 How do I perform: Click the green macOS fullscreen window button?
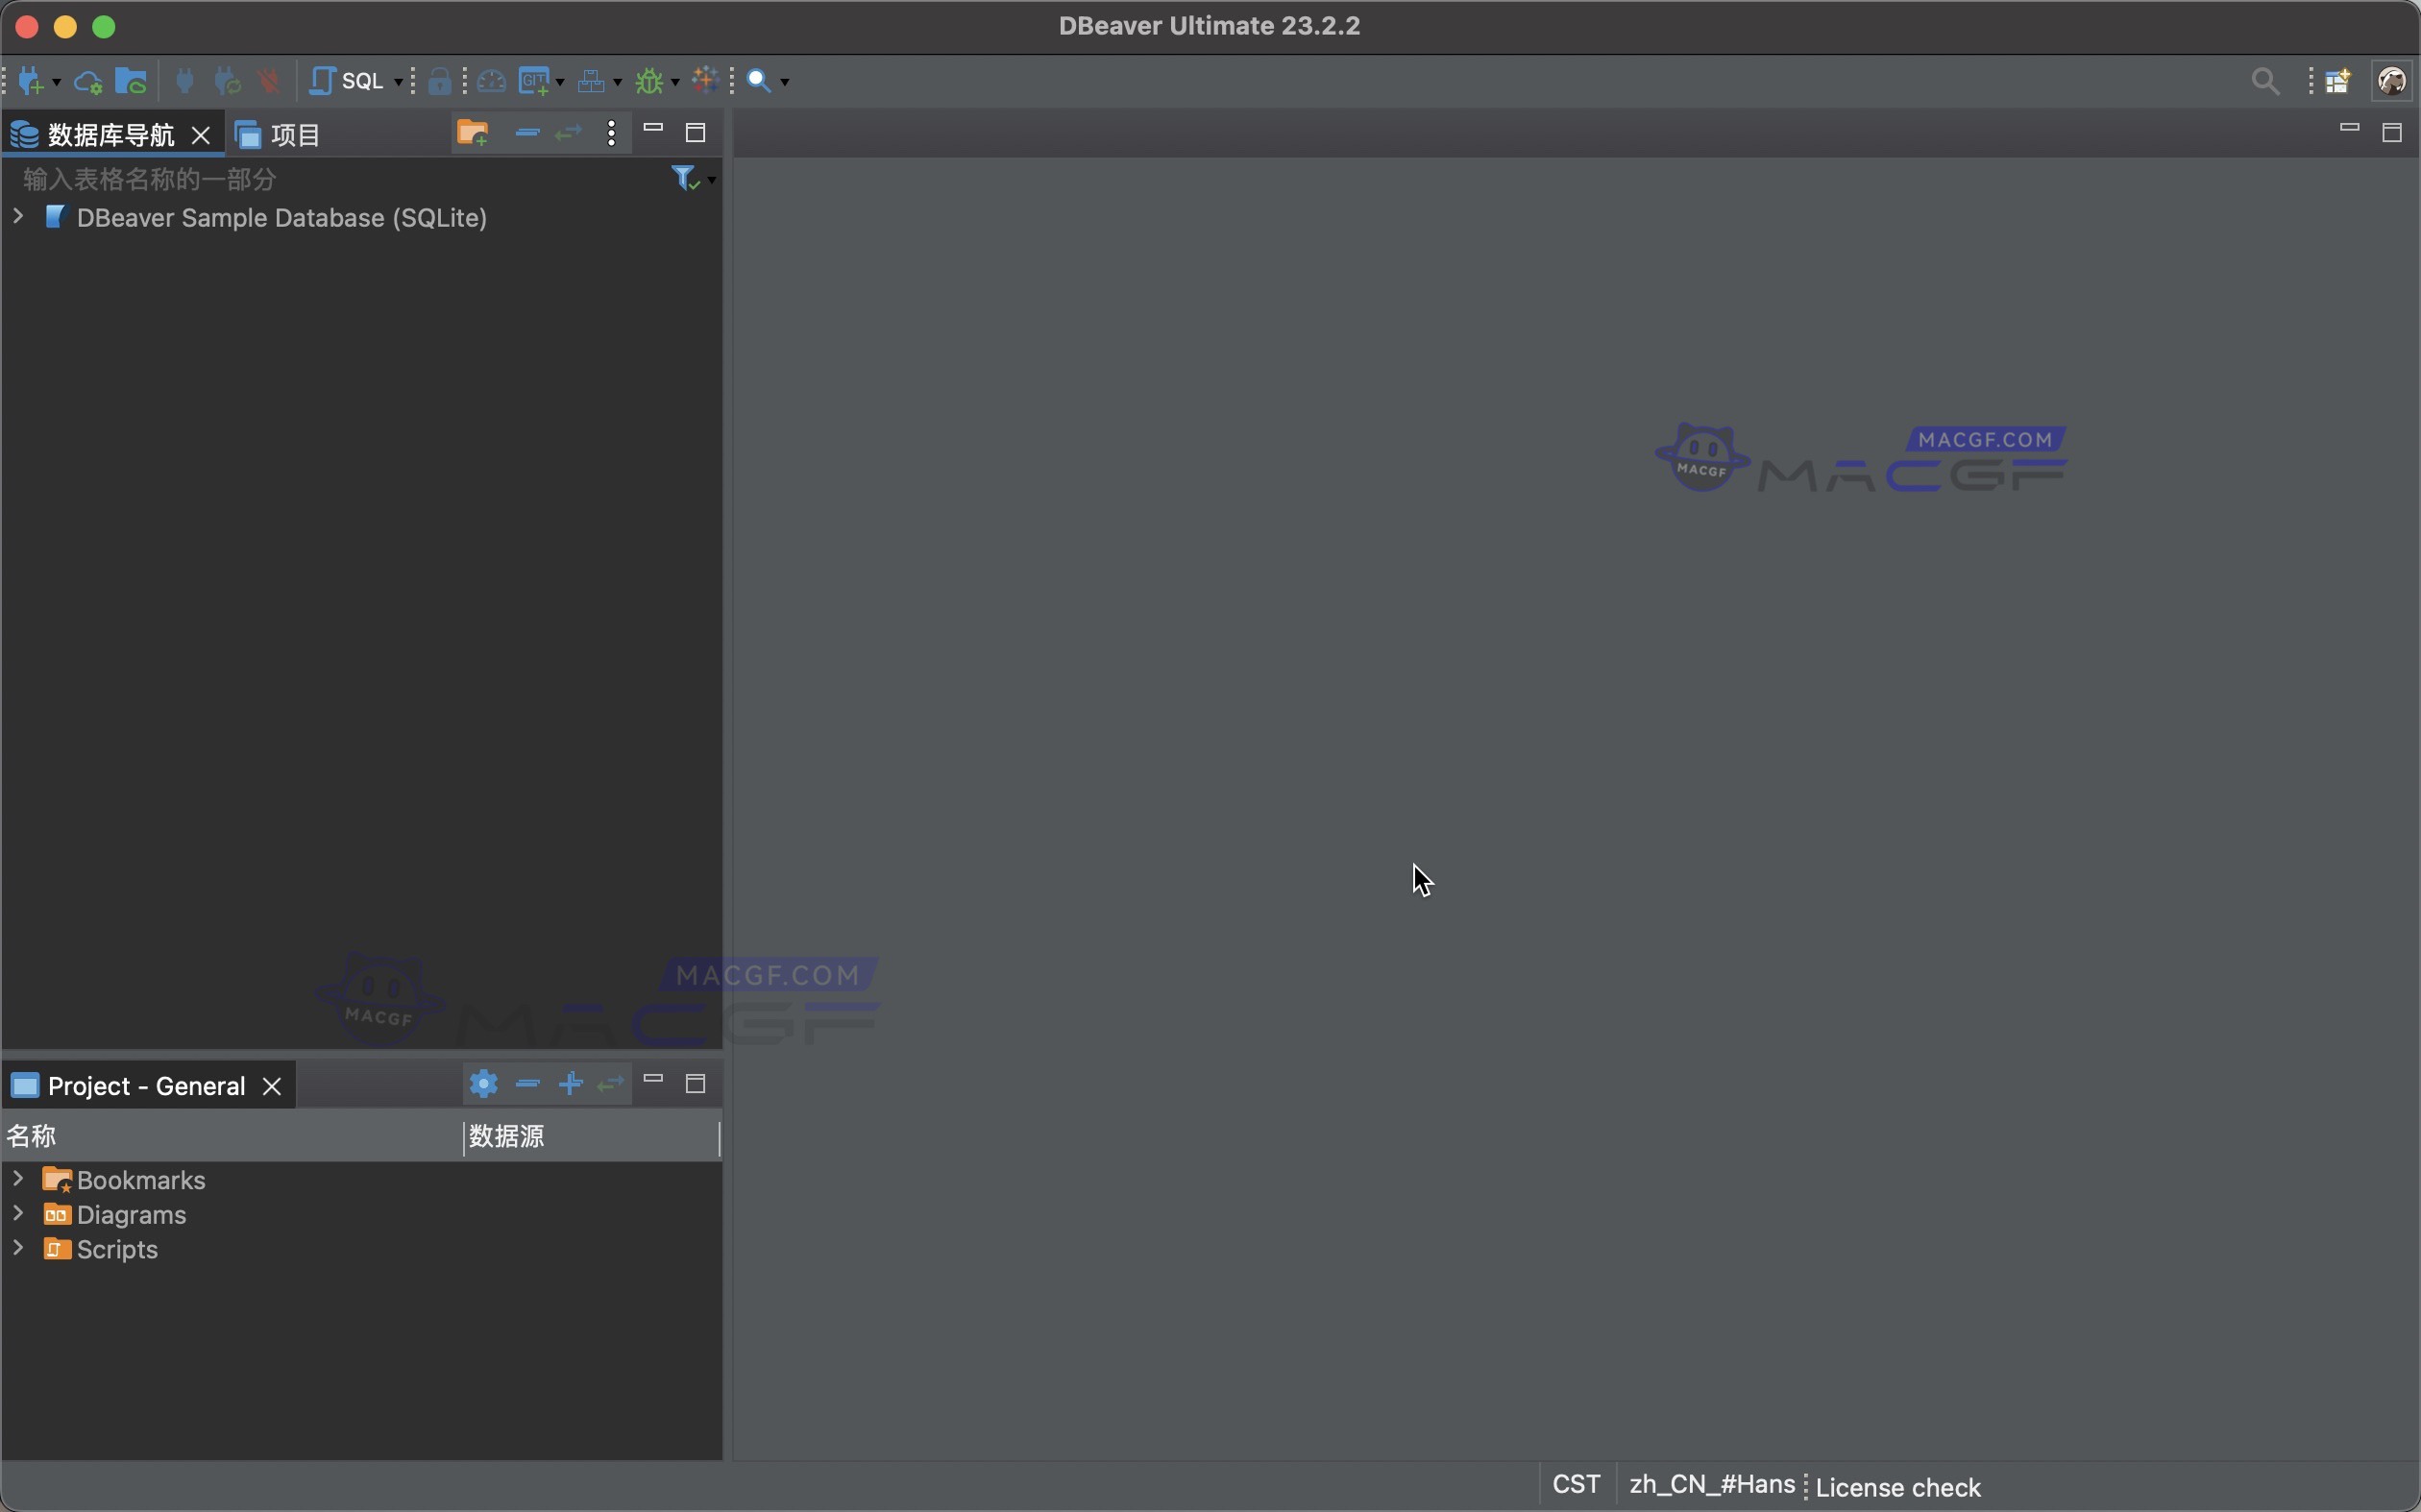(104, 27)
